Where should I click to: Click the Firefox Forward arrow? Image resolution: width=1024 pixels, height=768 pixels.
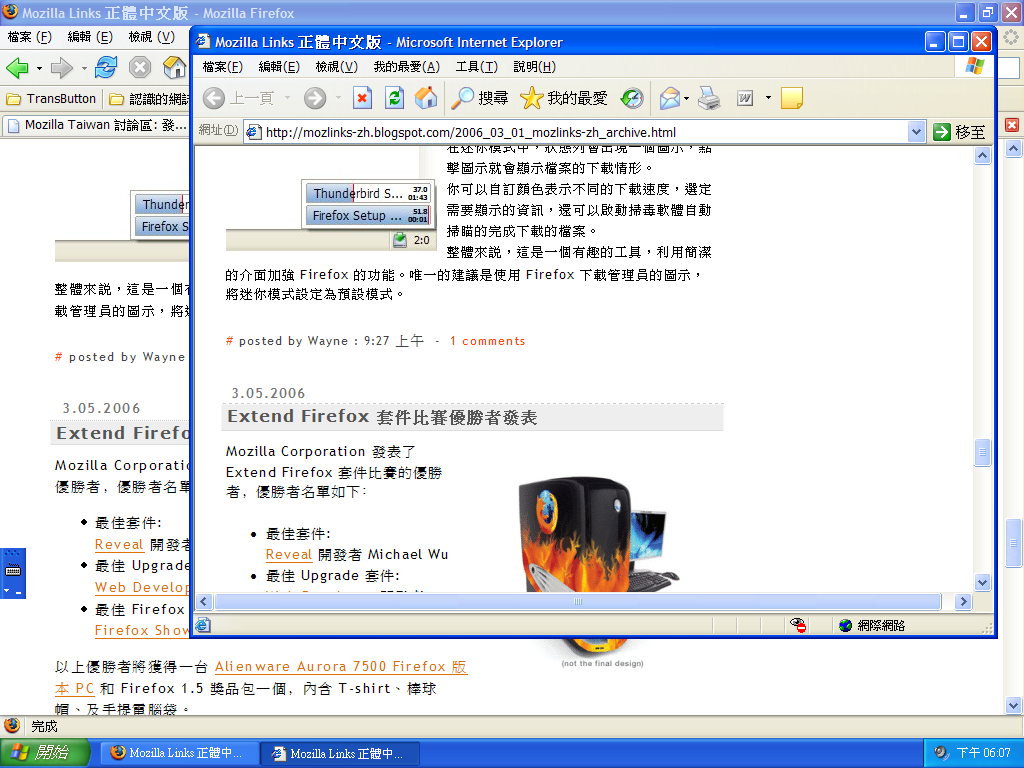pos(61,67)
